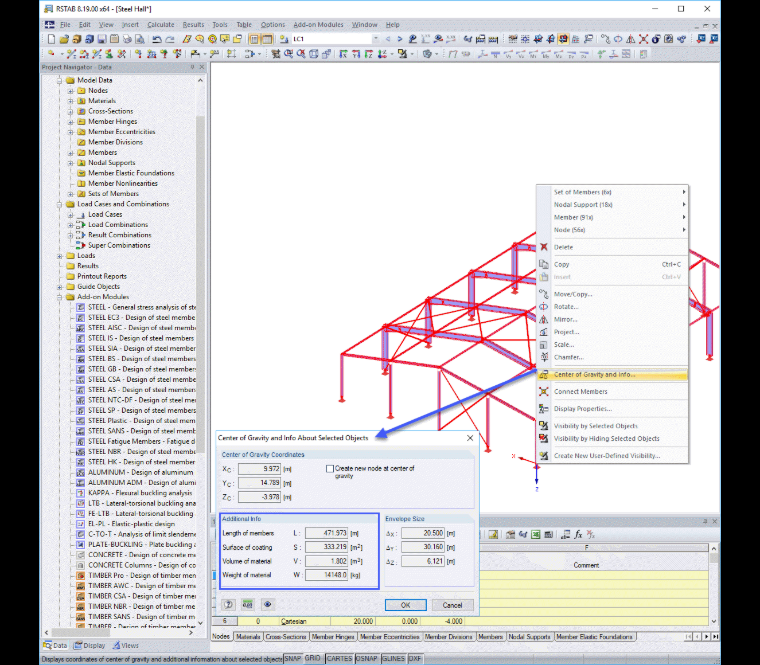Redo the last undone action
Screen dimensions: 760x665
pos(170,39)
